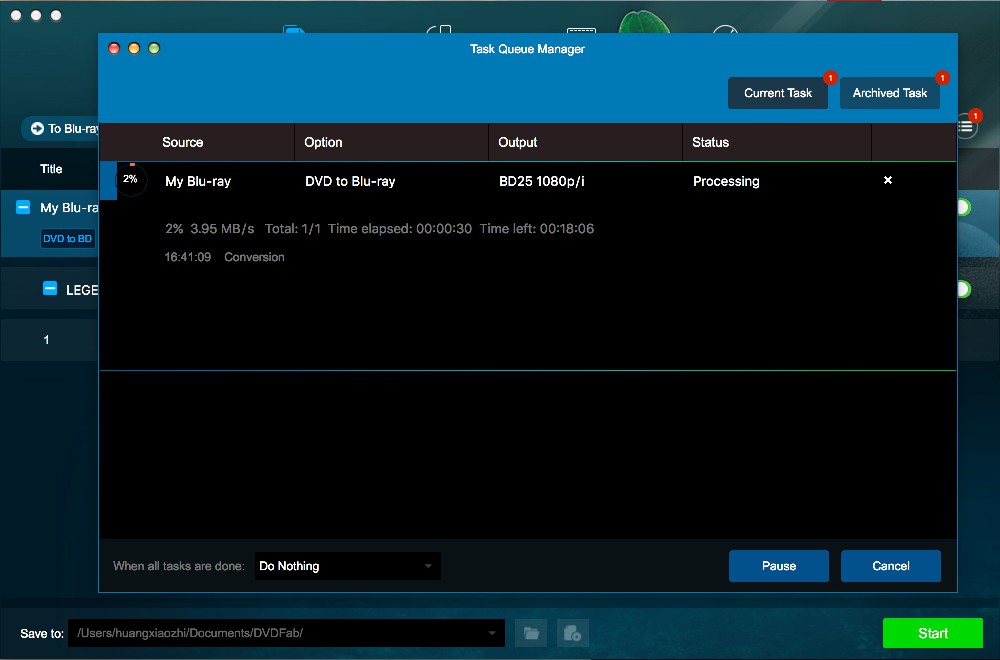Collapse the LEGE title row in main window
Screen dimensions: 1000x660
(x=50, y=288)
